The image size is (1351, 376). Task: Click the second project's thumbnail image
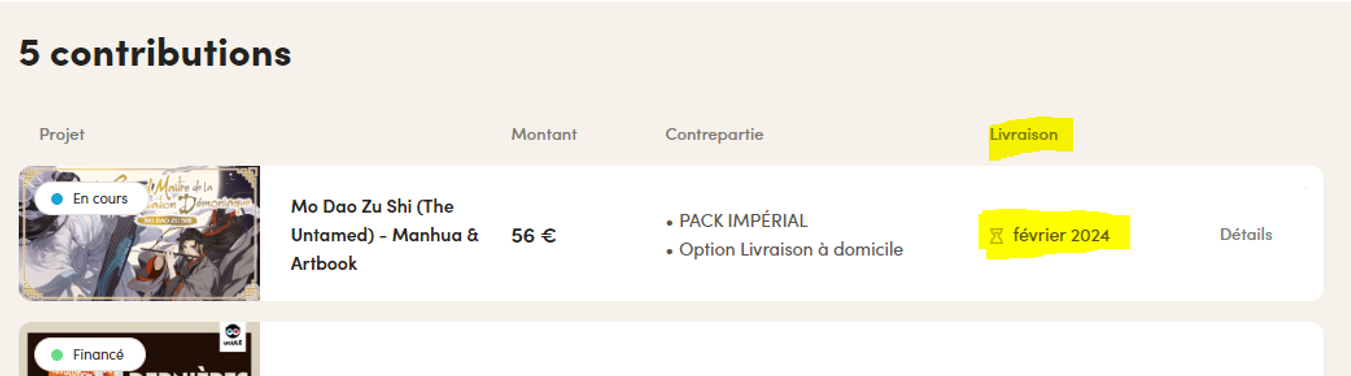point(139,349)
